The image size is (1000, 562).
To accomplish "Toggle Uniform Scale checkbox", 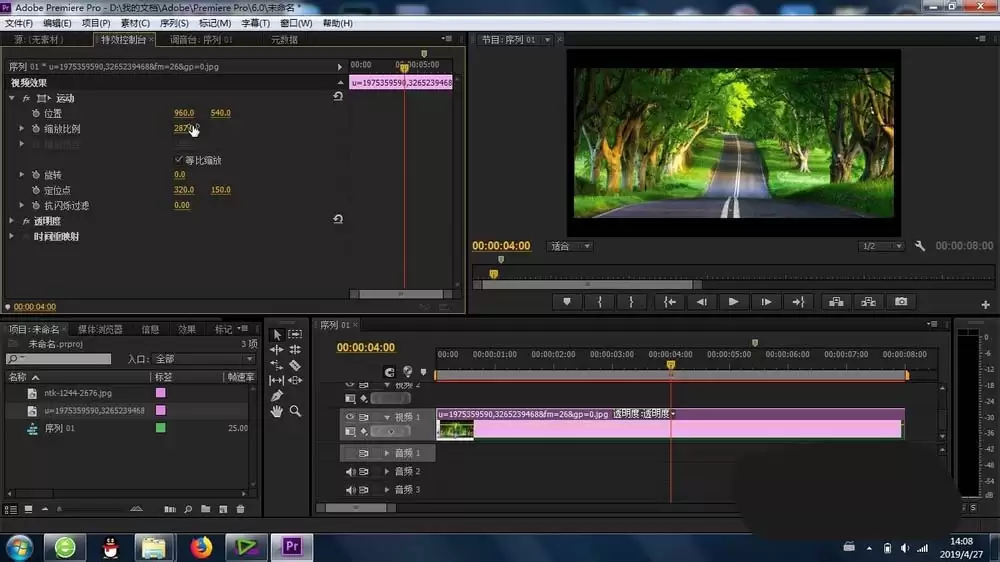I will pos(179,159).
